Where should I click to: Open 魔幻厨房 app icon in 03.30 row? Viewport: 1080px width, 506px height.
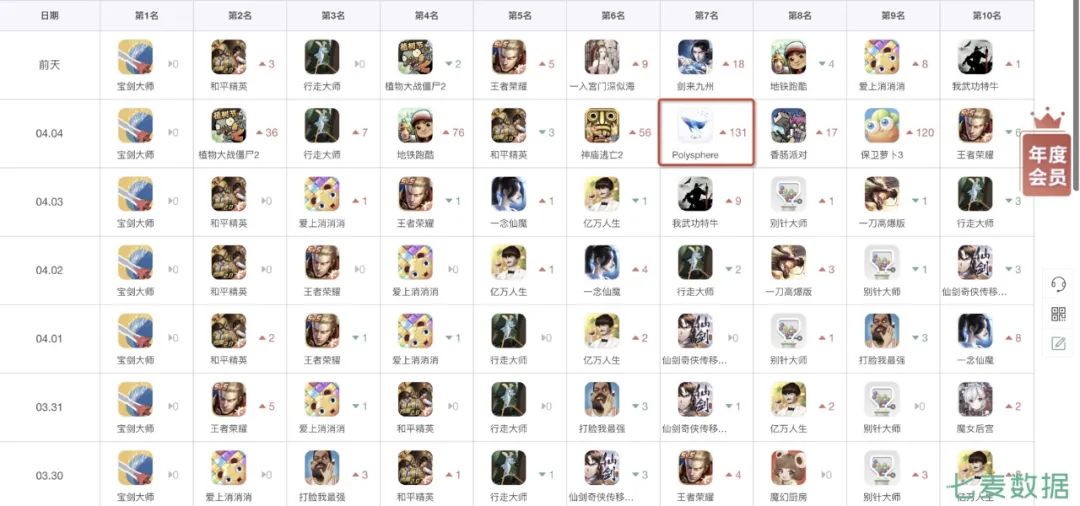click(x=789, y=468)
